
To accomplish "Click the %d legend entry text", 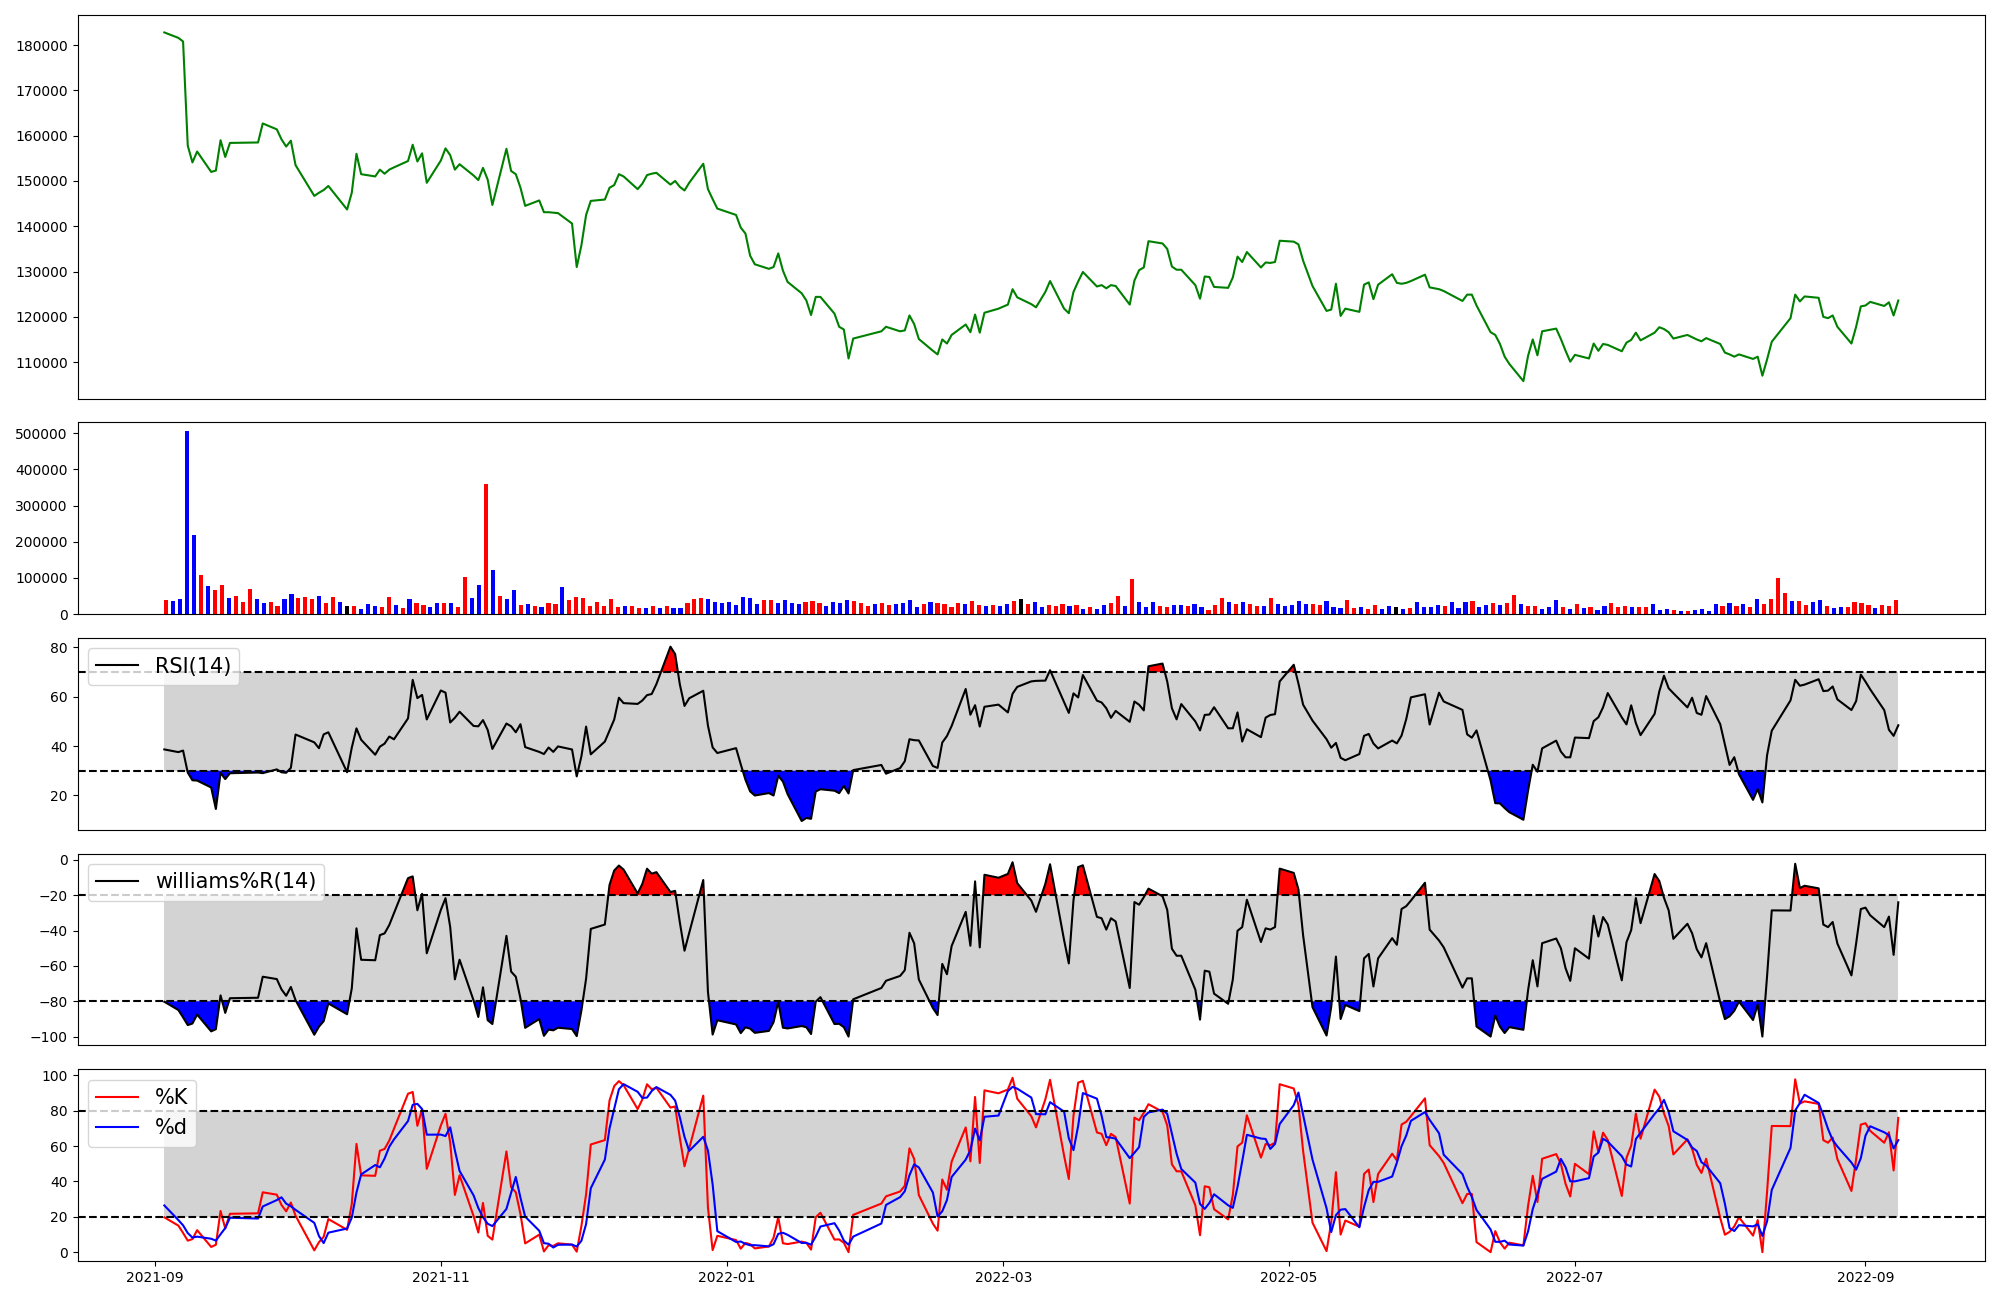I will point(171,1127).
